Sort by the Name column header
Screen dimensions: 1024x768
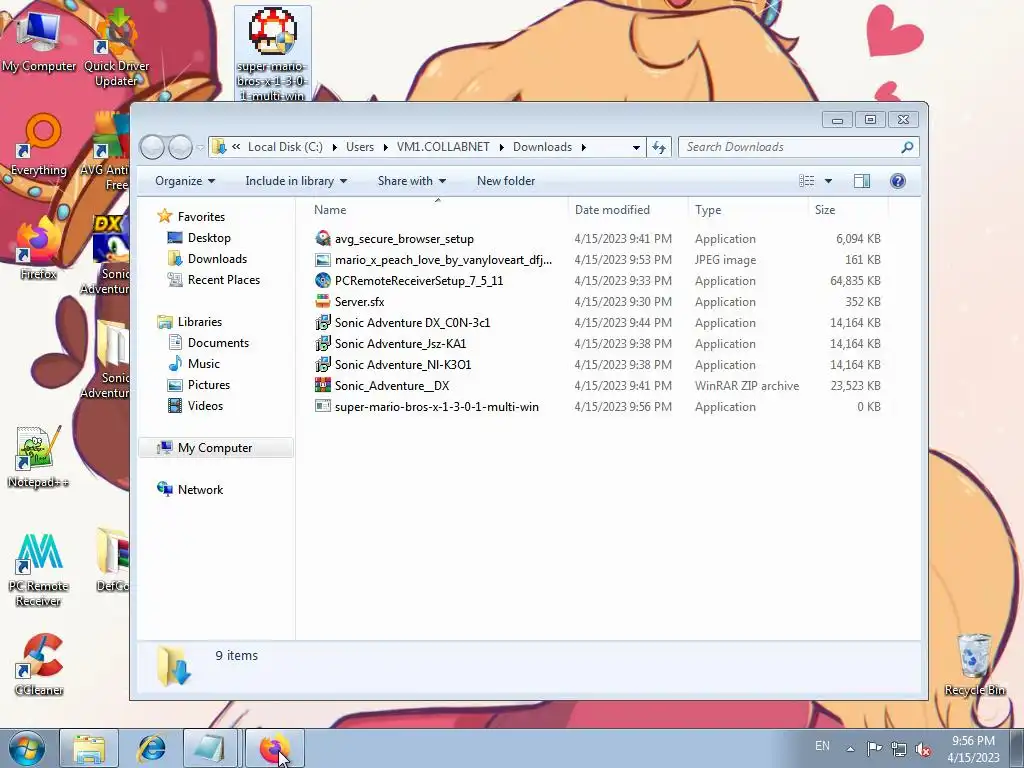(438, 210)
